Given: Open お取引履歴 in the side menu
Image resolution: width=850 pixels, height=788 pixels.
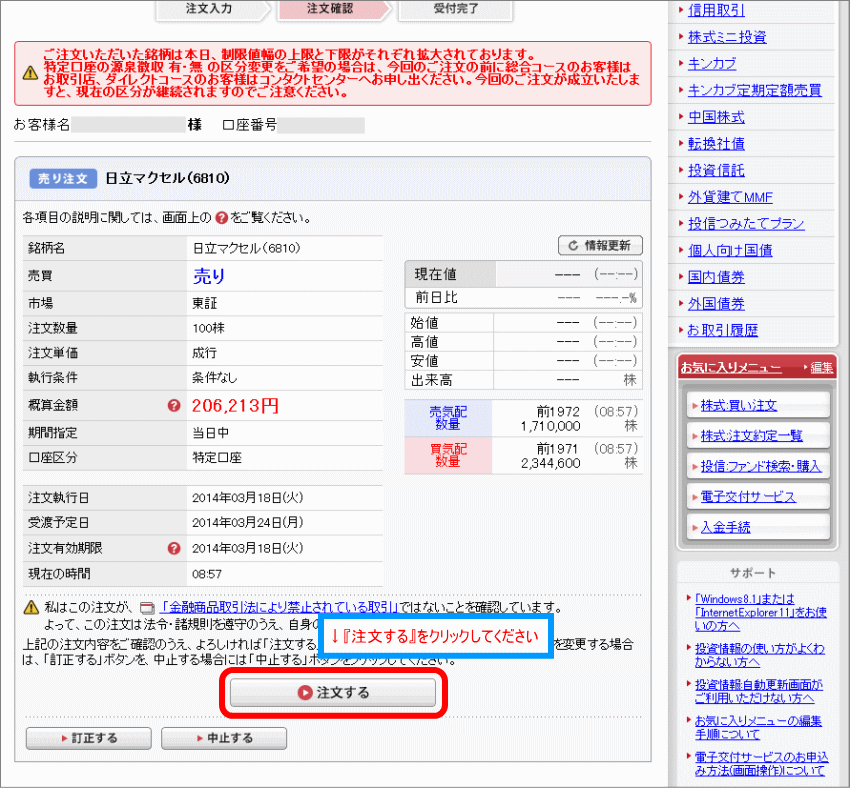Looking at the screenshot, I should [722, 330].
